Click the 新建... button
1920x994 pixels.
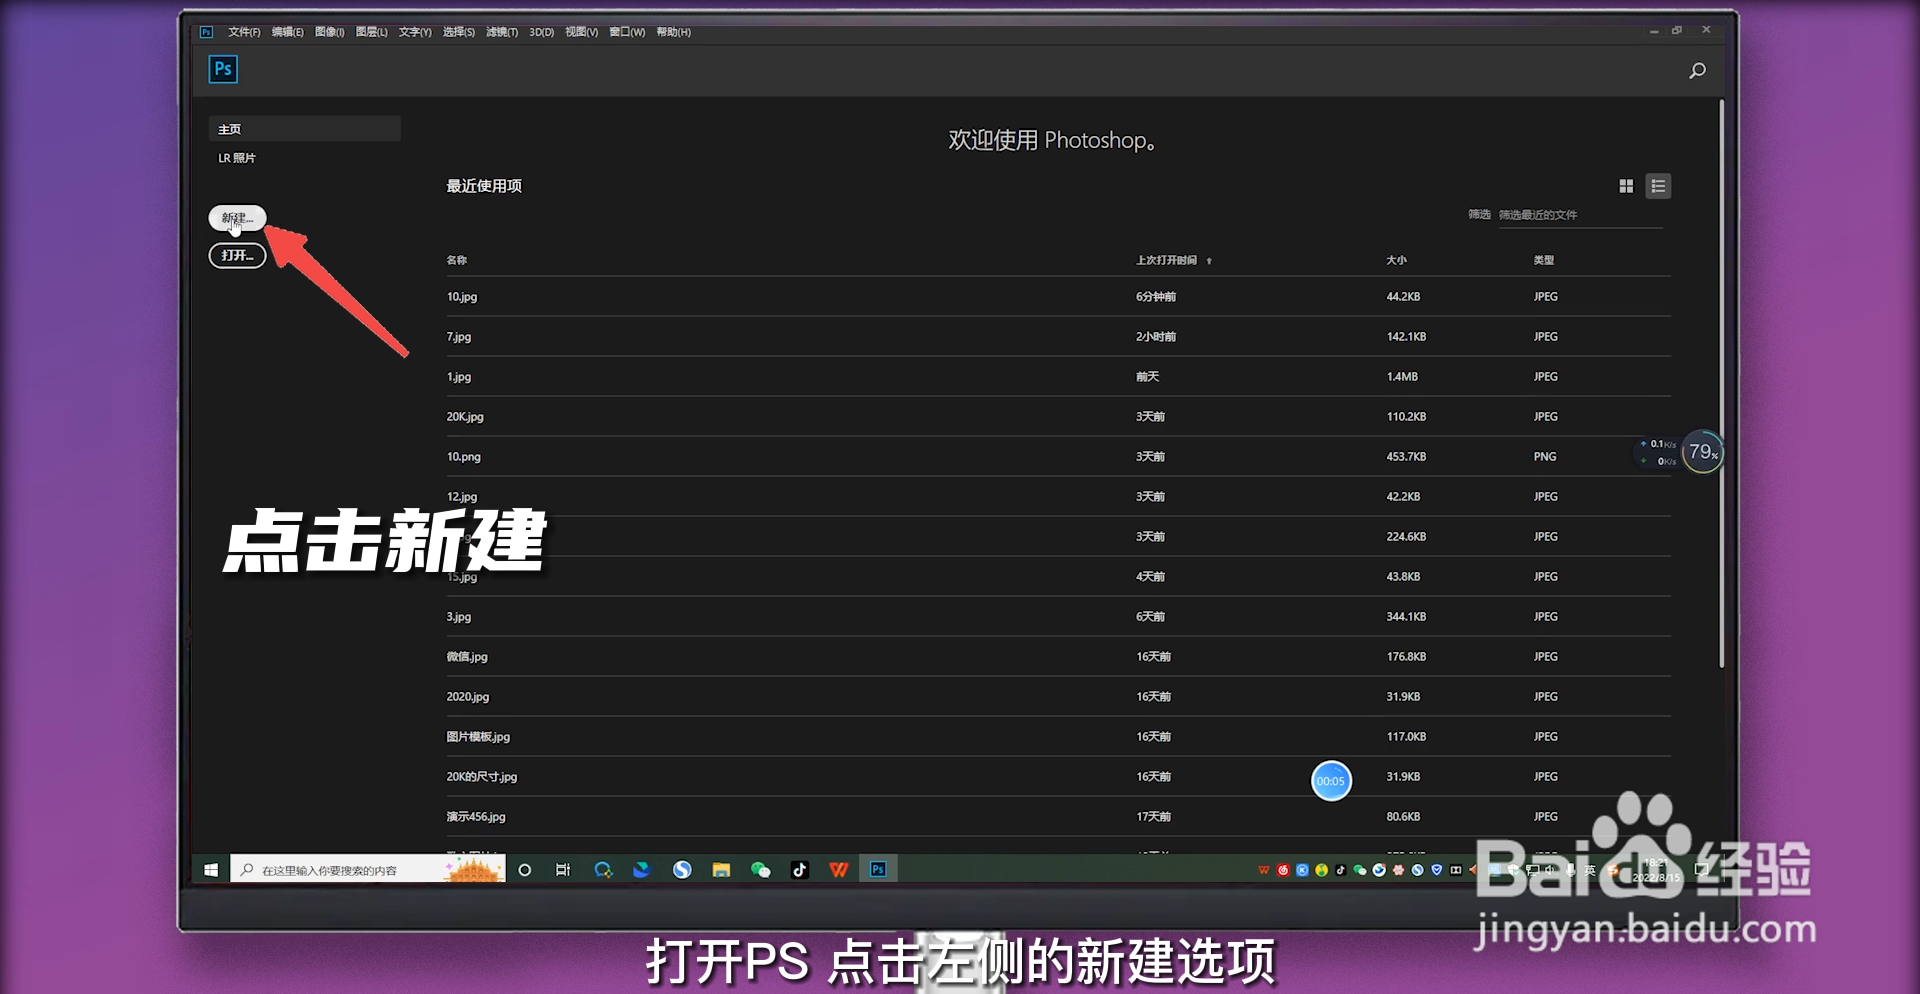237,218
